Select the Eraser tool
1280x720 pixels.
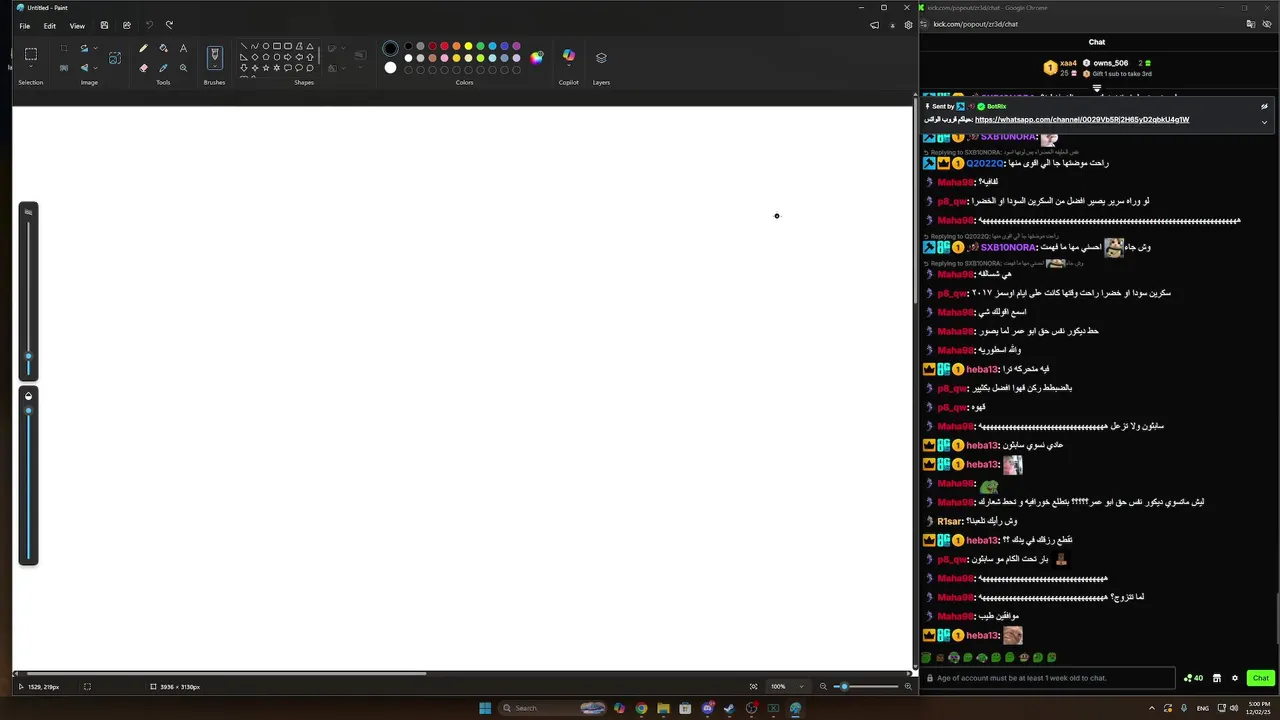click(144, 68)
